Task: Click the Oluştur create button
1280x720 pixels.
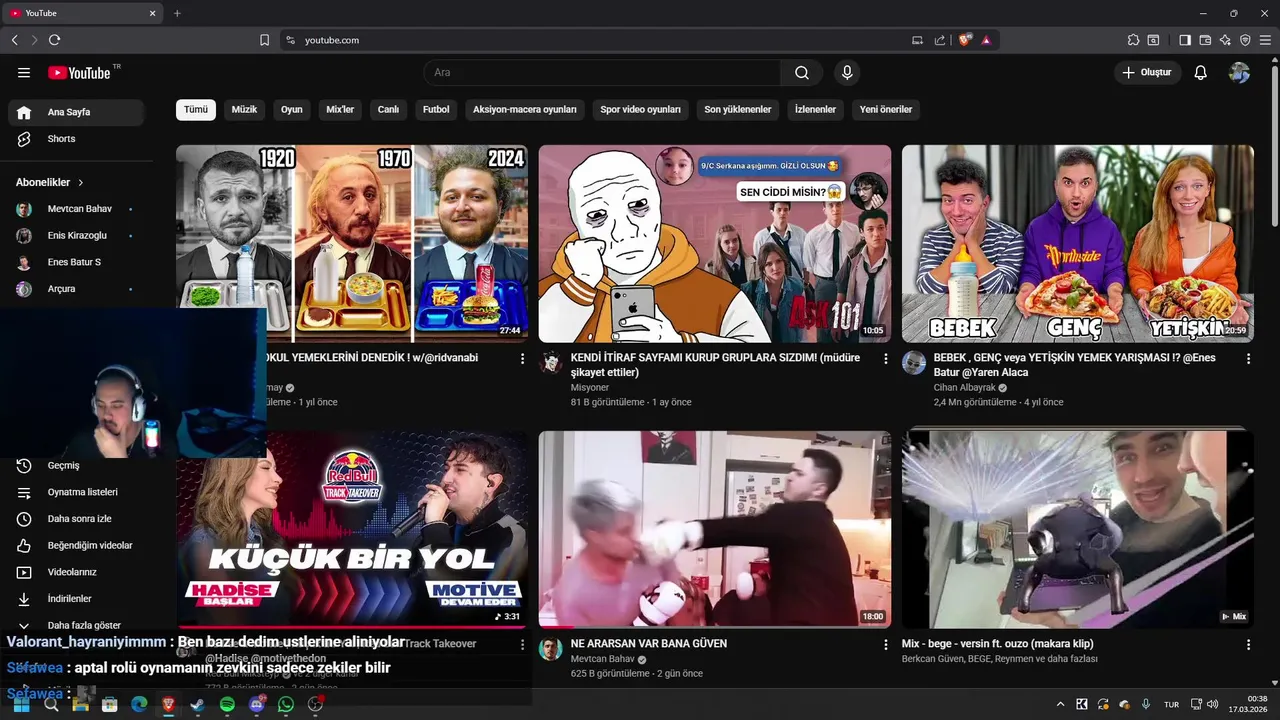Action: pyautogui.click(x=1147, y=73)
